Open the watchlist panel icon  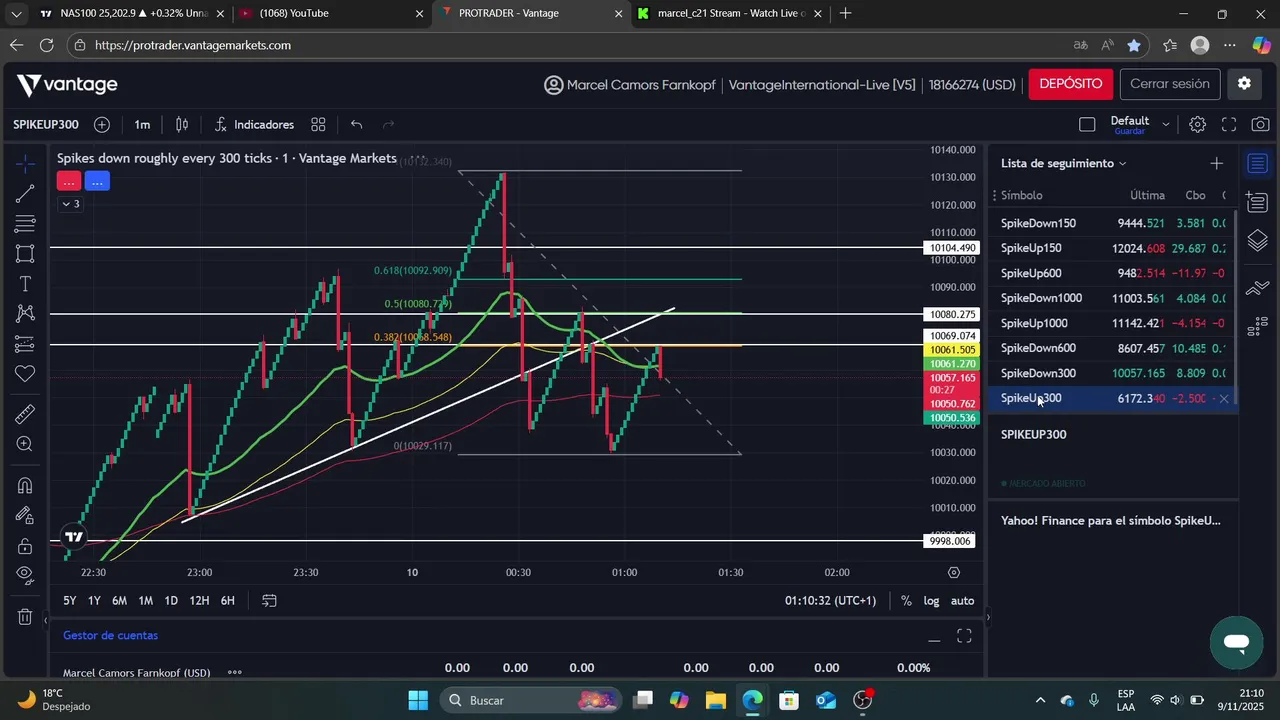pyautogui.click(x=1258, y=164)
